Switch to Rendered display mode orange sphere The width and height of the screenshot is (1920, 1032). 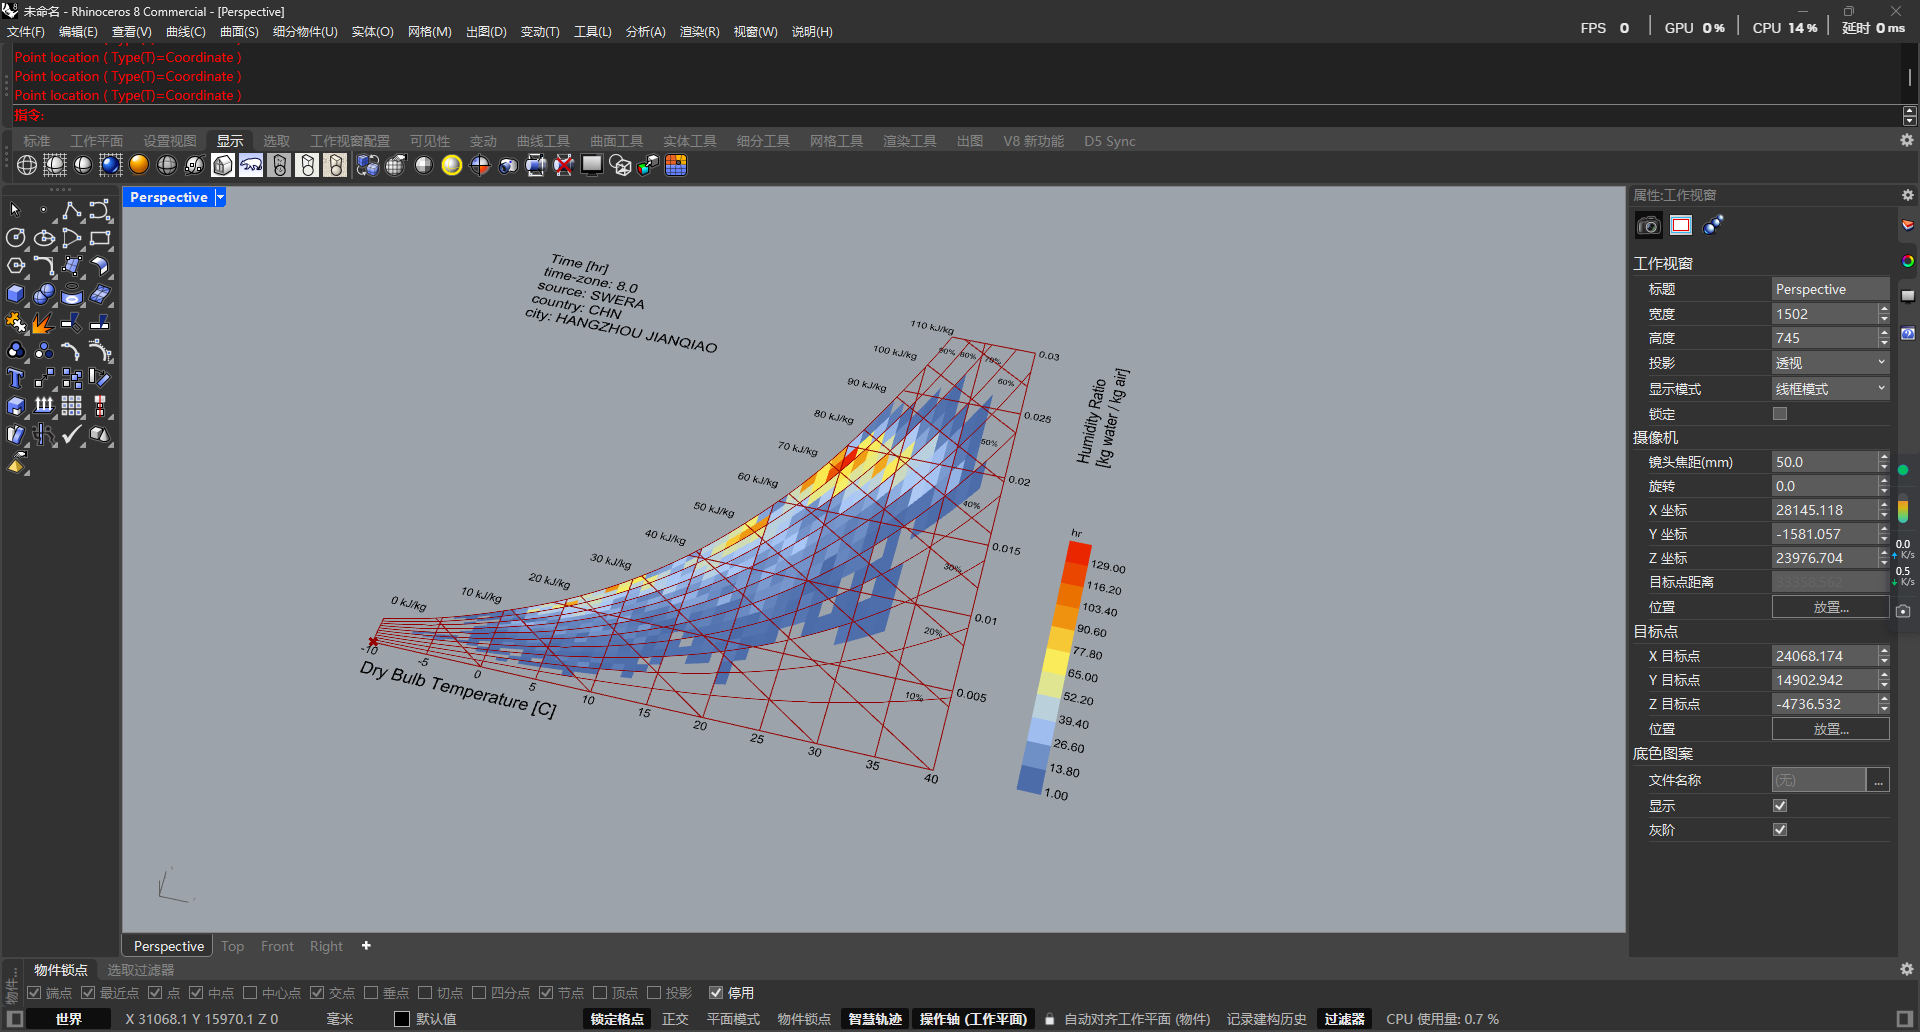coord(139,165)
